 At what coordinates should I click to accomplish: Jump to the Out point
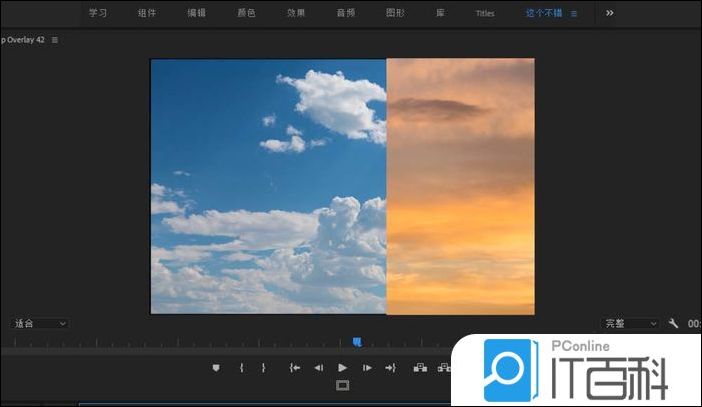(x=391, y=368)
